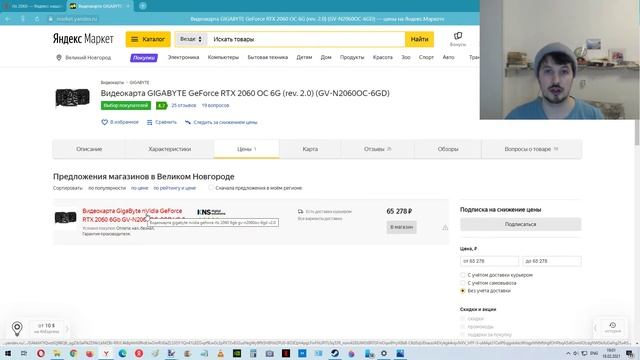Click the KNS shop logo

click(x=211, y=212)
